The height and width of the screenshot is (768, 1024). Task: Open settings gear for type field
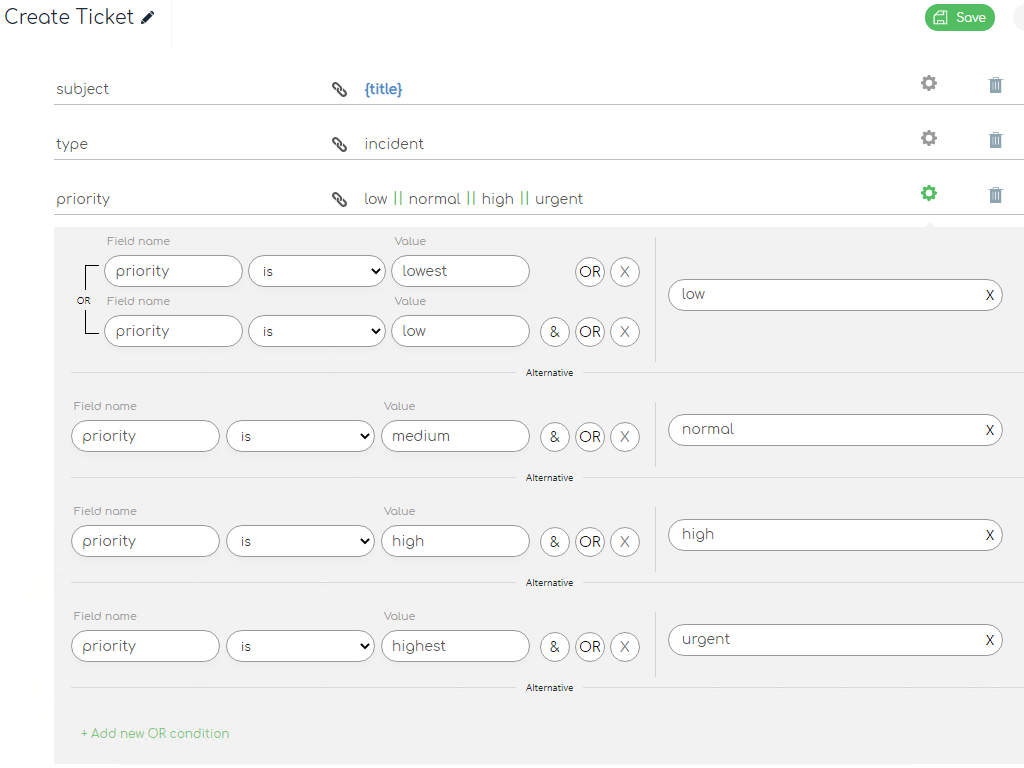point(929,138)
